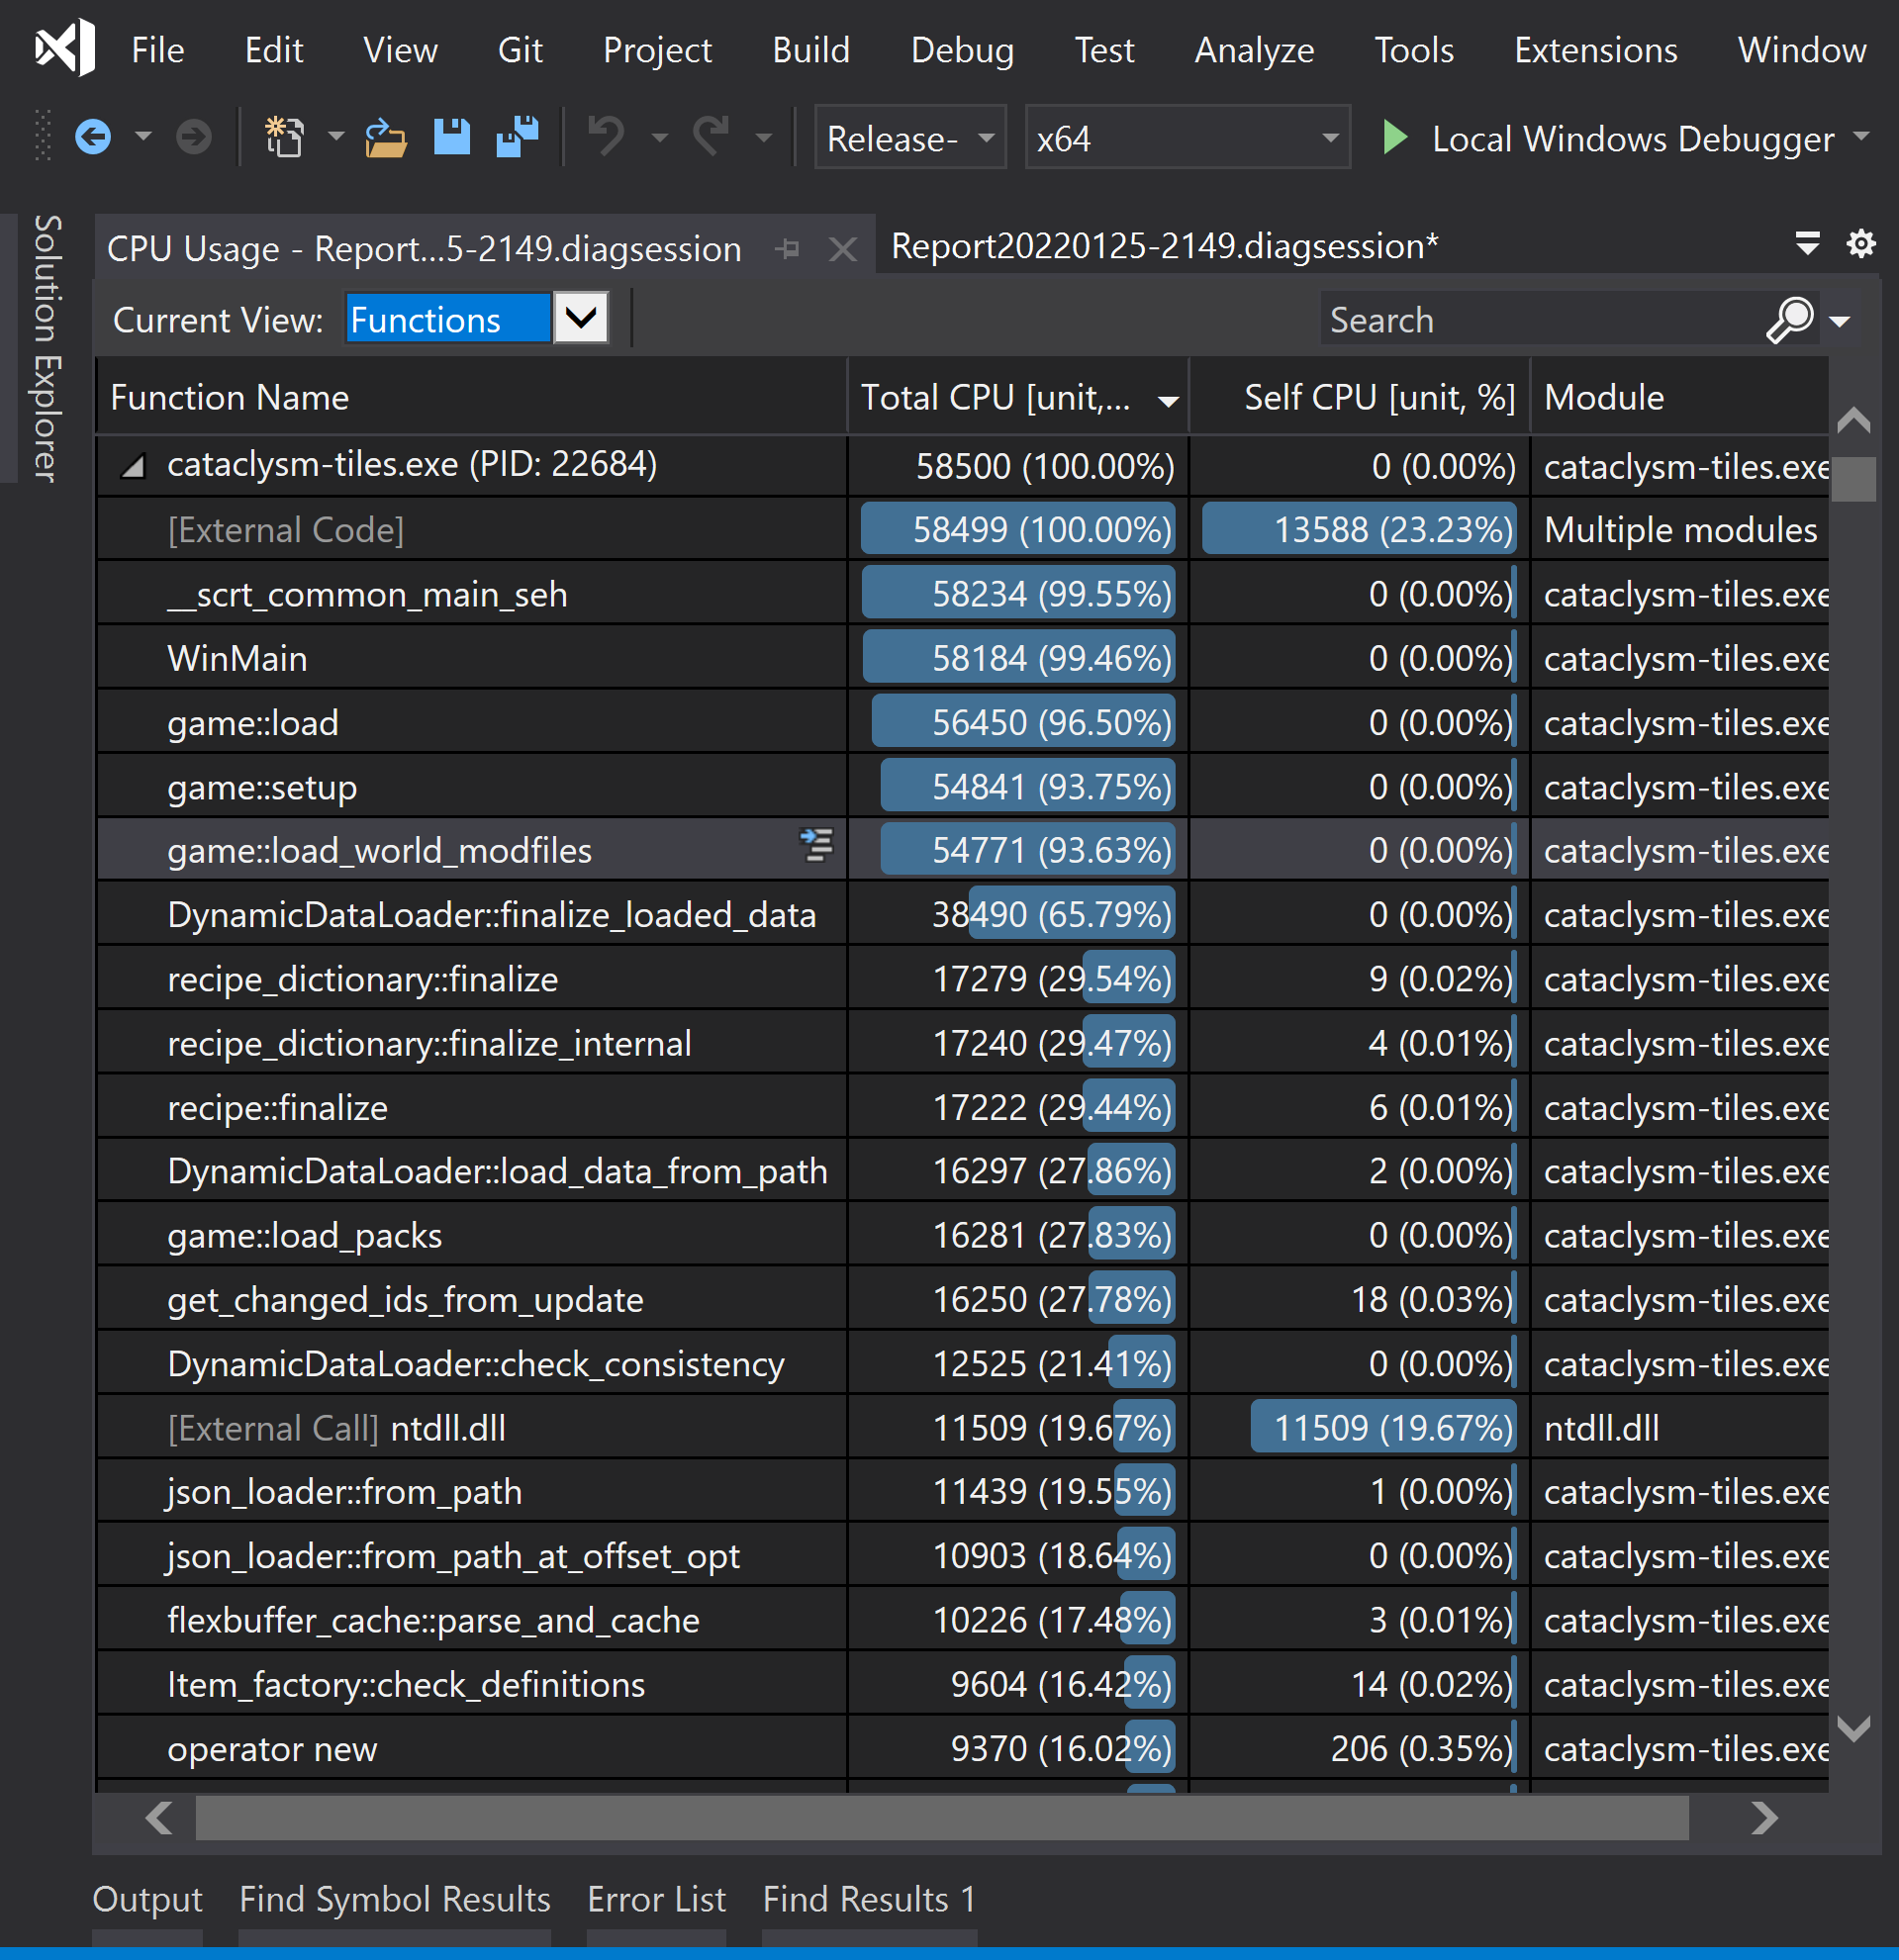Click the Redo arrow icon
The width and height of the screenshot is (1899, 1960).
(x=711, y=136)
